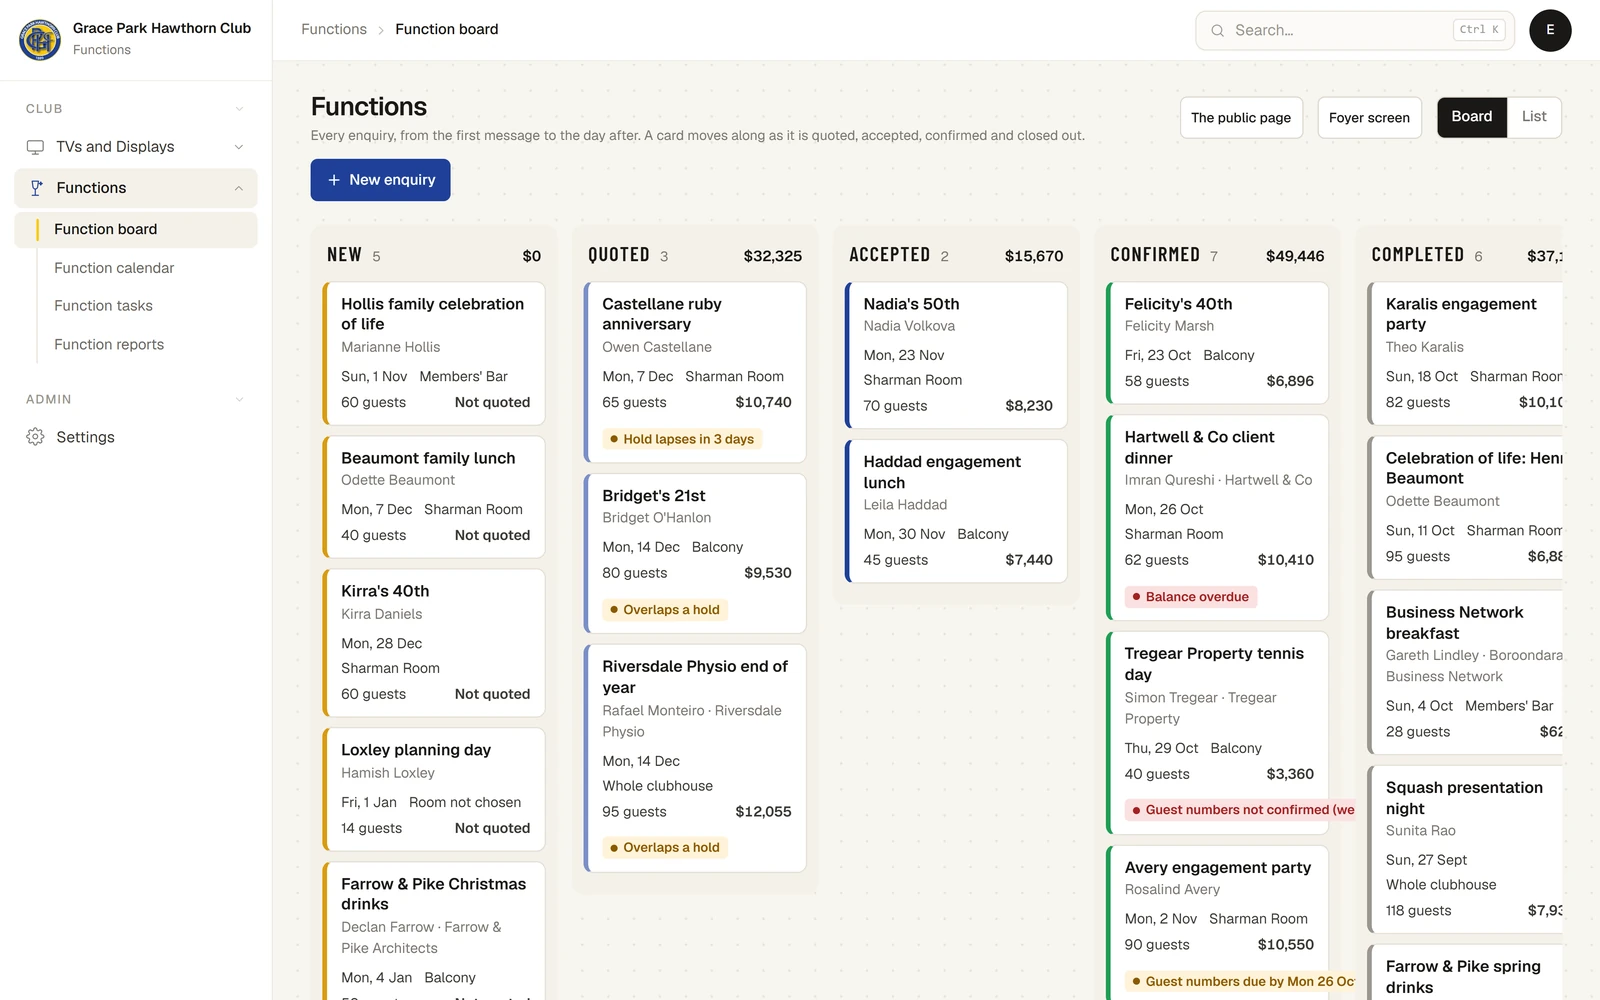Switch to Board view
Image resolution: width=1600 pixels, height=1000 pixels.
pos(1471,117)
